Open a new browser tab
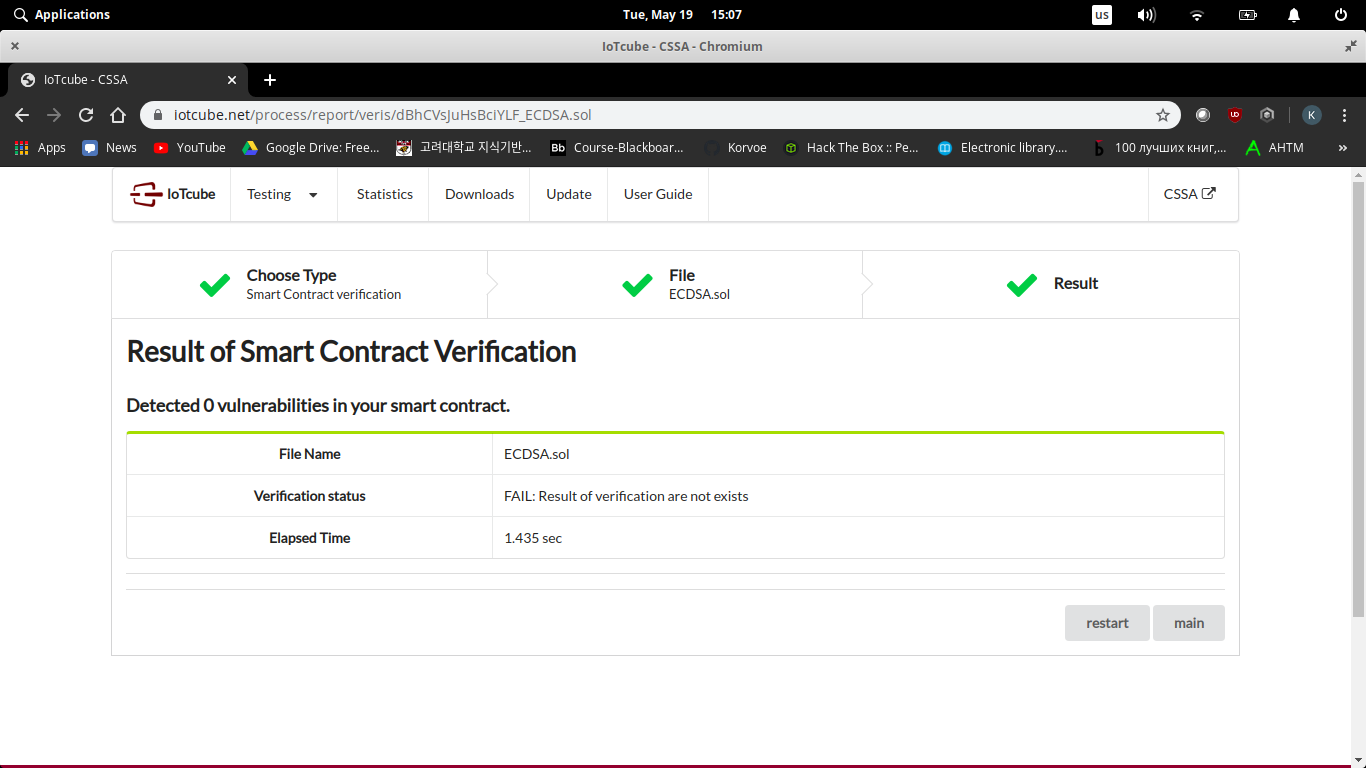 coord(270,80)
